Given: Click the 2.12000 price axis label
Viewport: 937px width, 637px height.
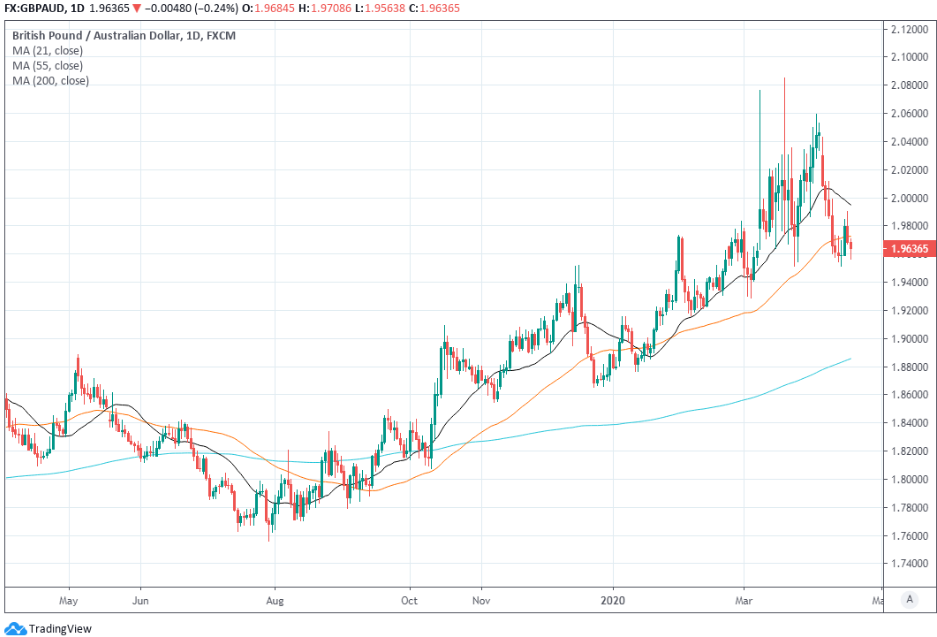Looking at the screenshot, I should 909,30.
